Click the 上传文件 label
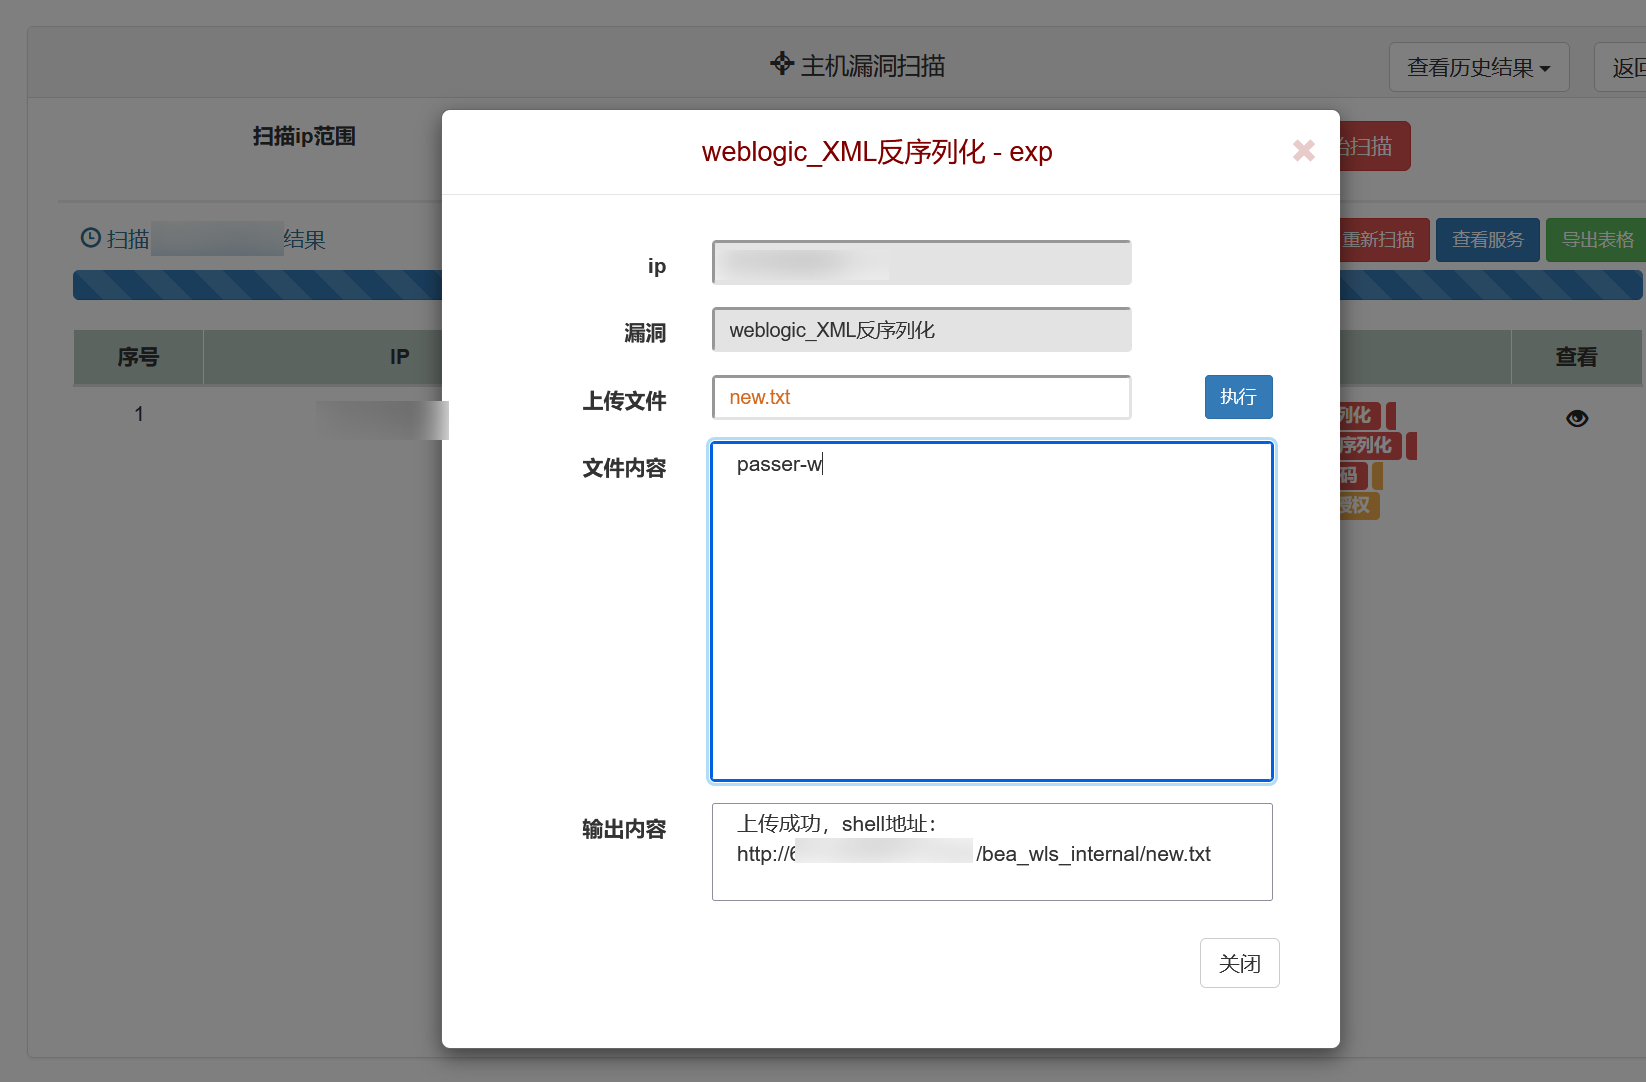 pos(624,401)
